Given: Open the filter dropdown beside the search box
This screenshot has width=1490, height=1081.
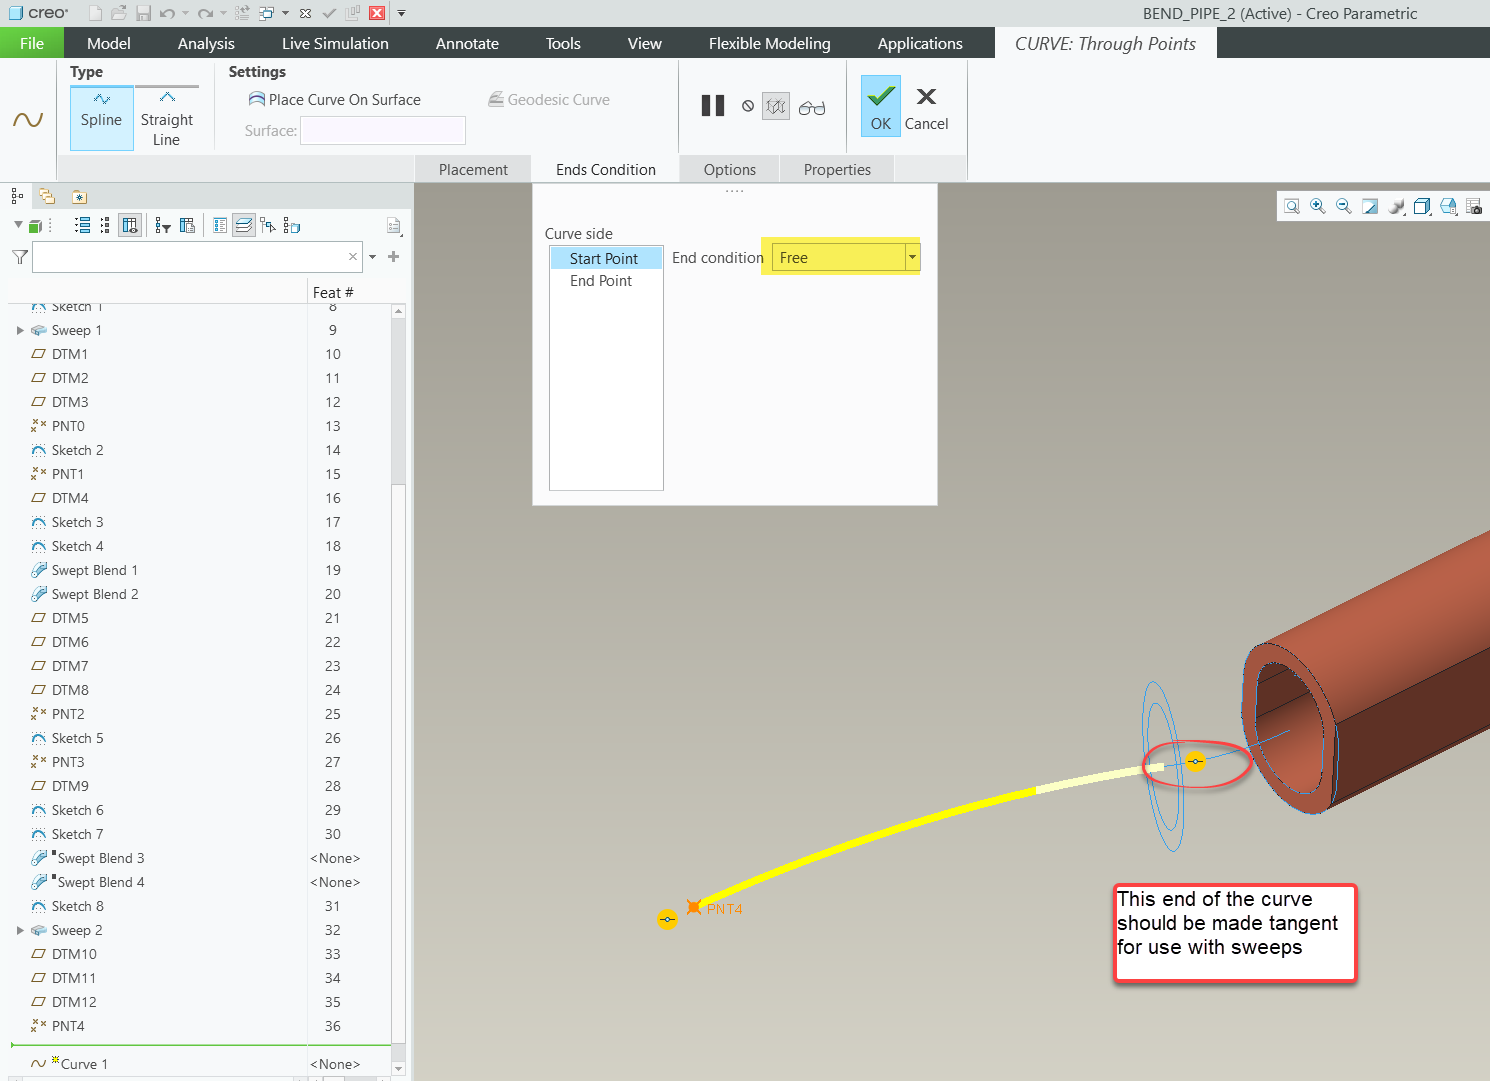Looking at the screenshot, I should click(371, 257).
